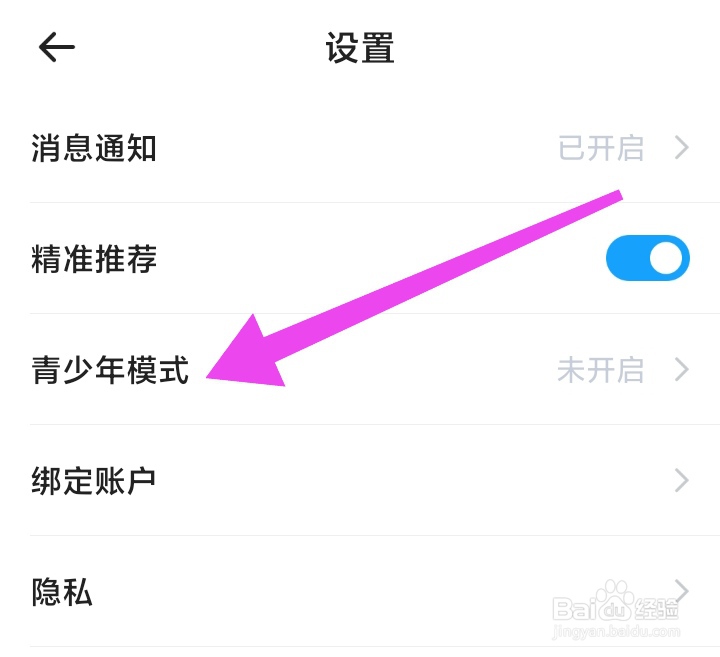The width and height of the screenshot is (720, 657).
Task: Expand the 绑定账户 row chevron
Action: [x=682, y=480]
